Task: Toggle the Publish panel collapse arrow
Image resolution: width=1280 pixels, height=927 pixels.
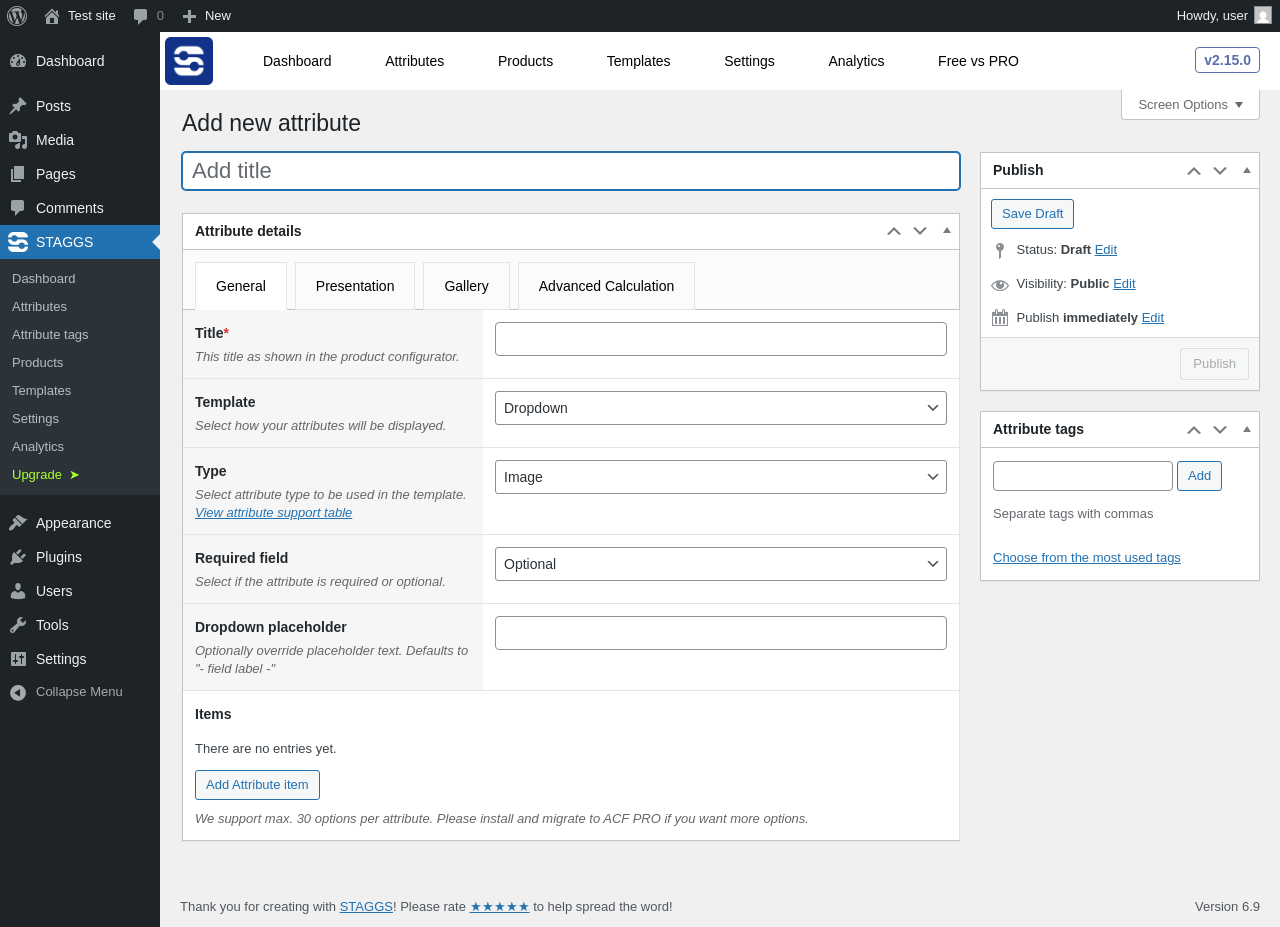Action: 1247,170
